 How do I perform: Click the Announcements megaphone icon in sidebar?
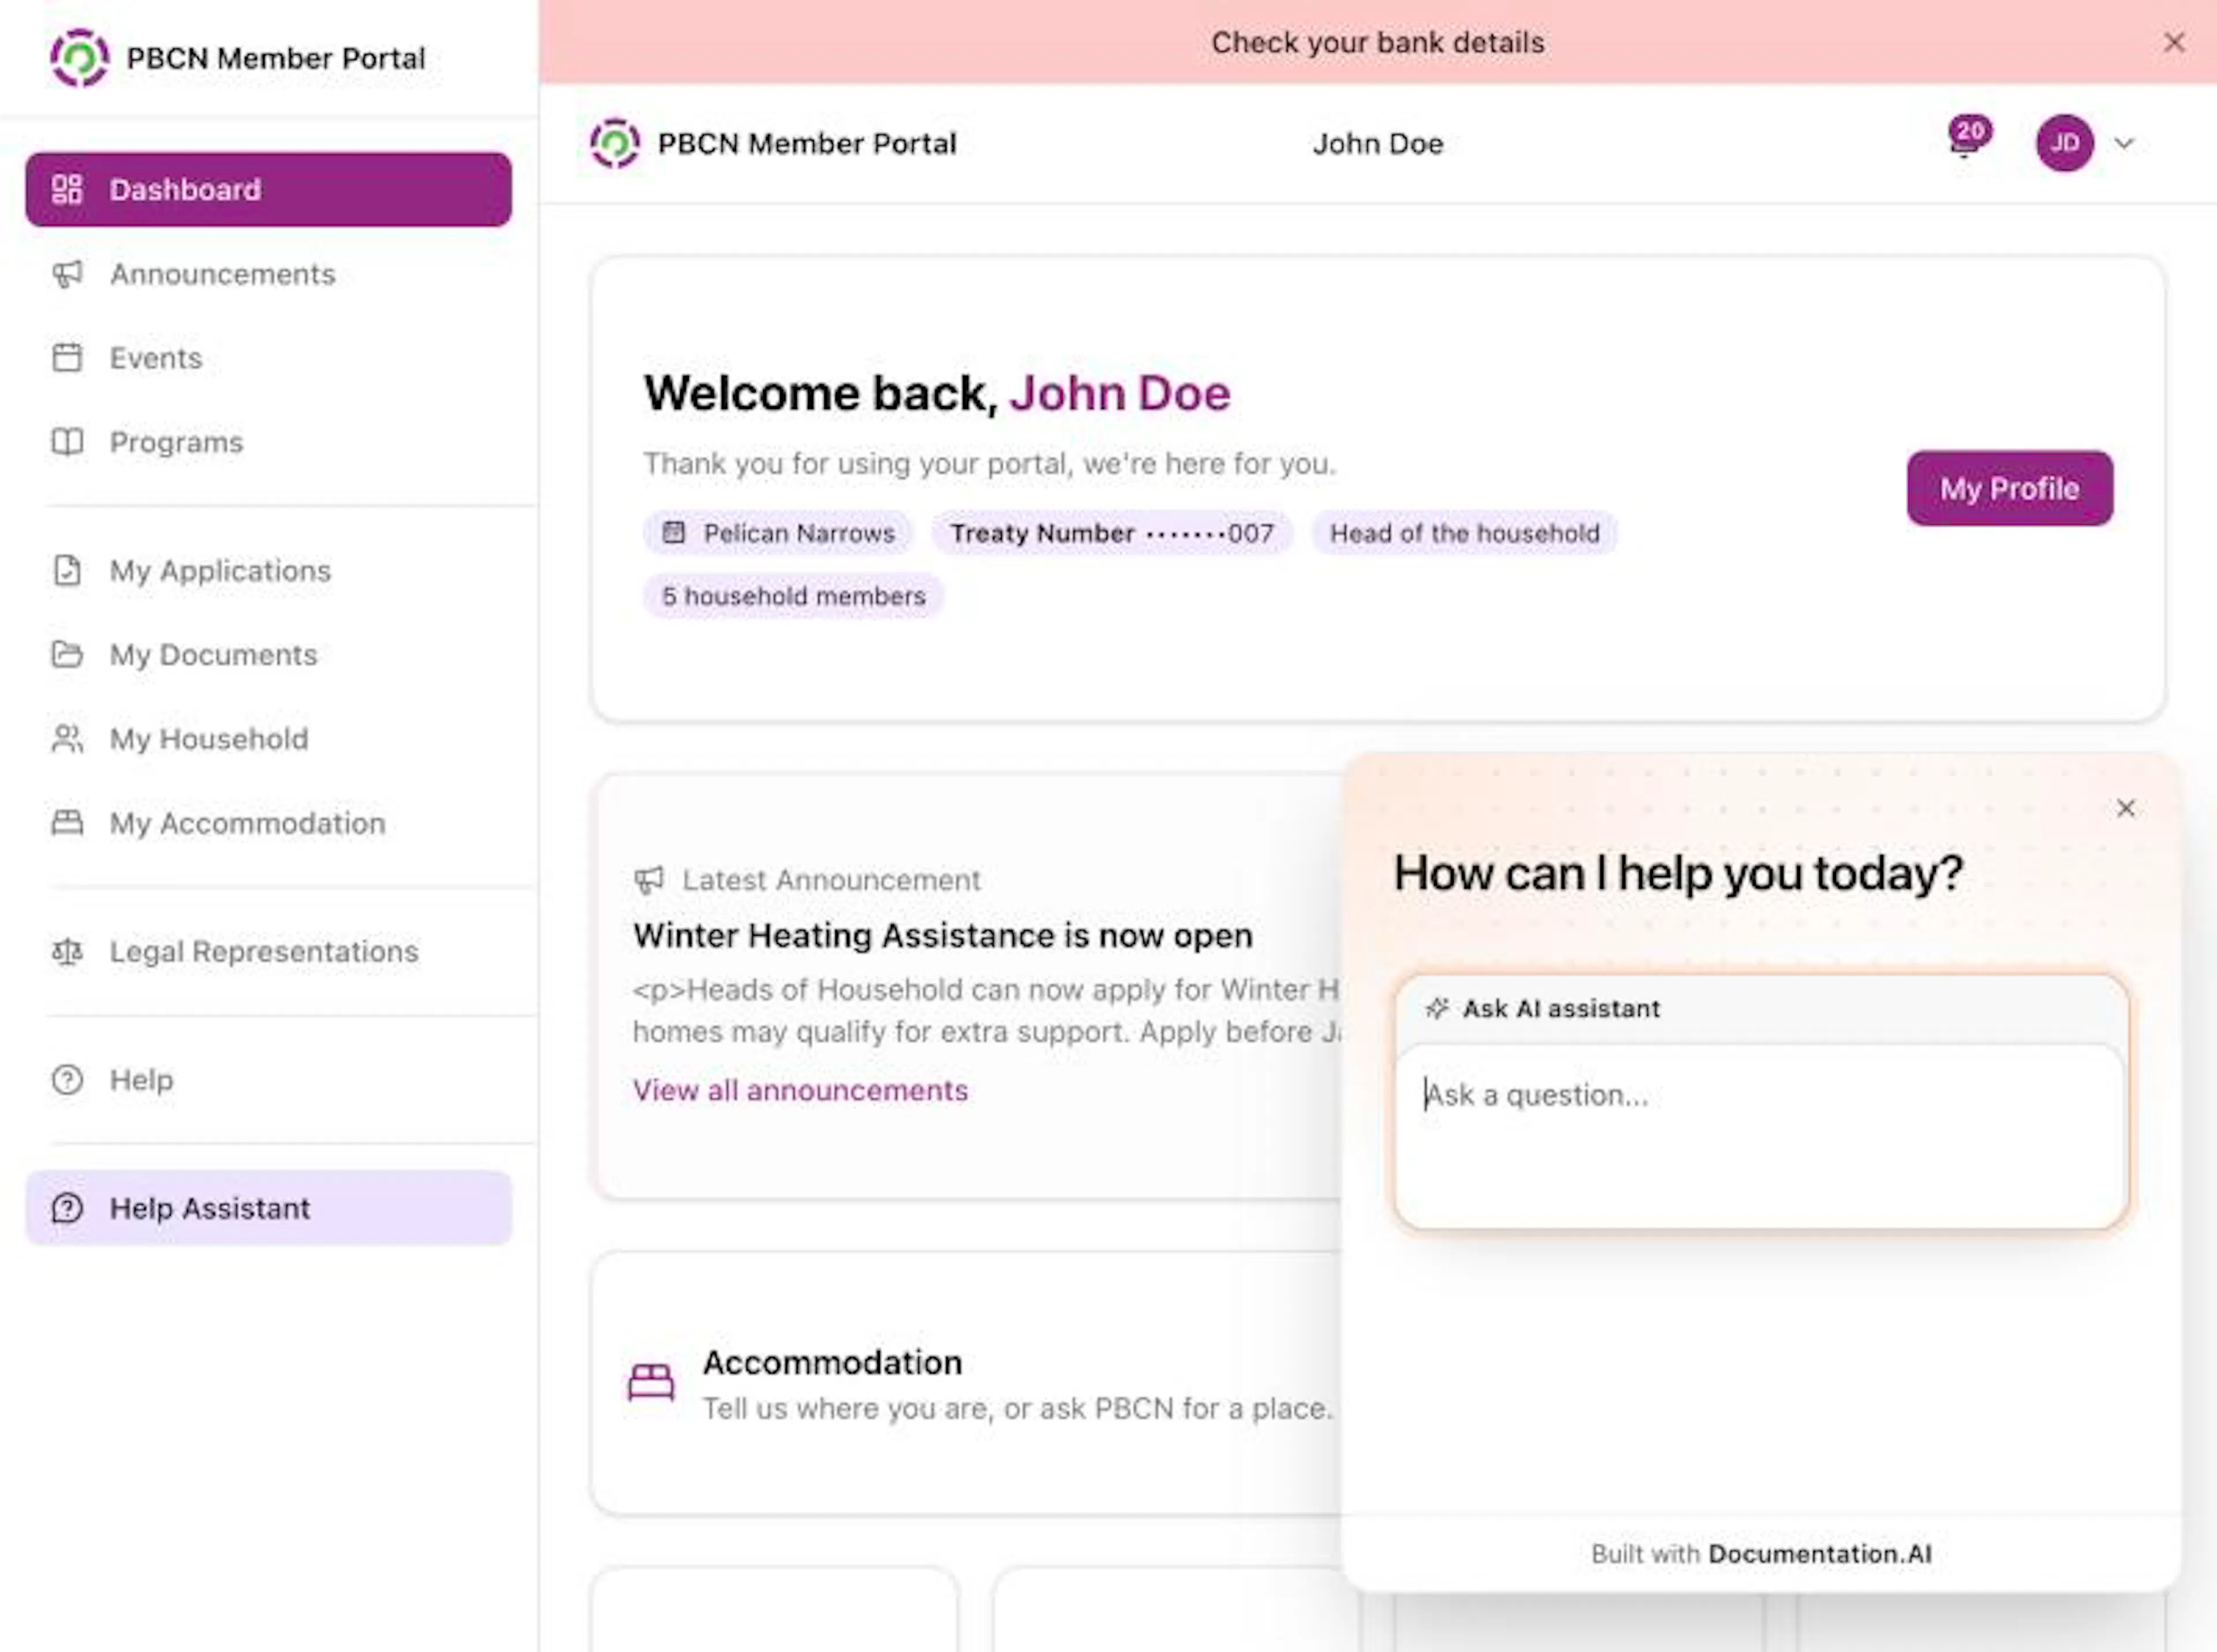[x=67, y=274]
